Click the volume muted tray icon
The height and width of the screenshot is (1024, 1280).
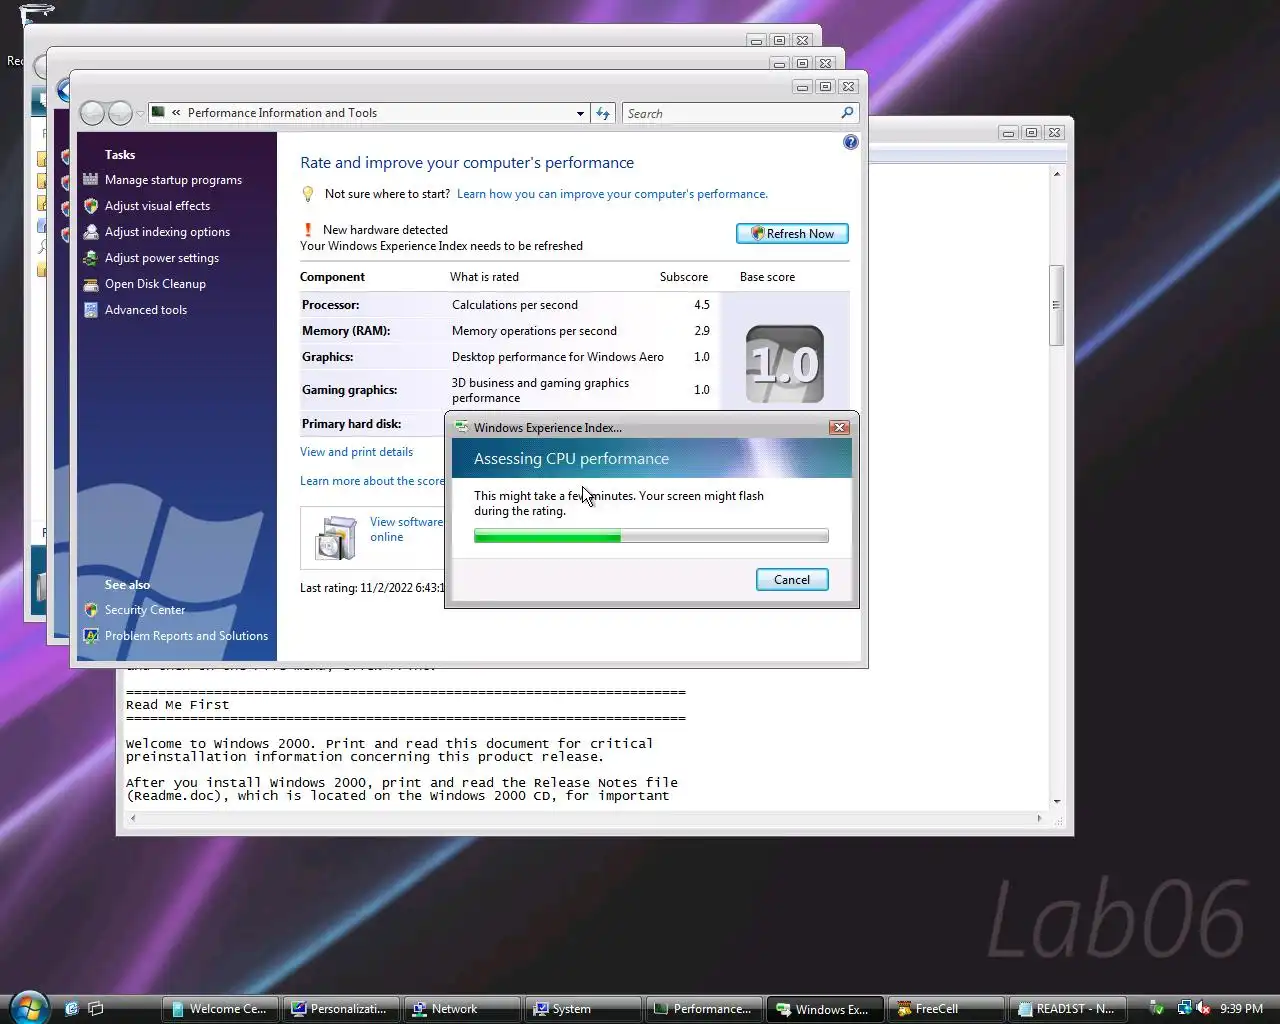click(x=1203, y=1008)
